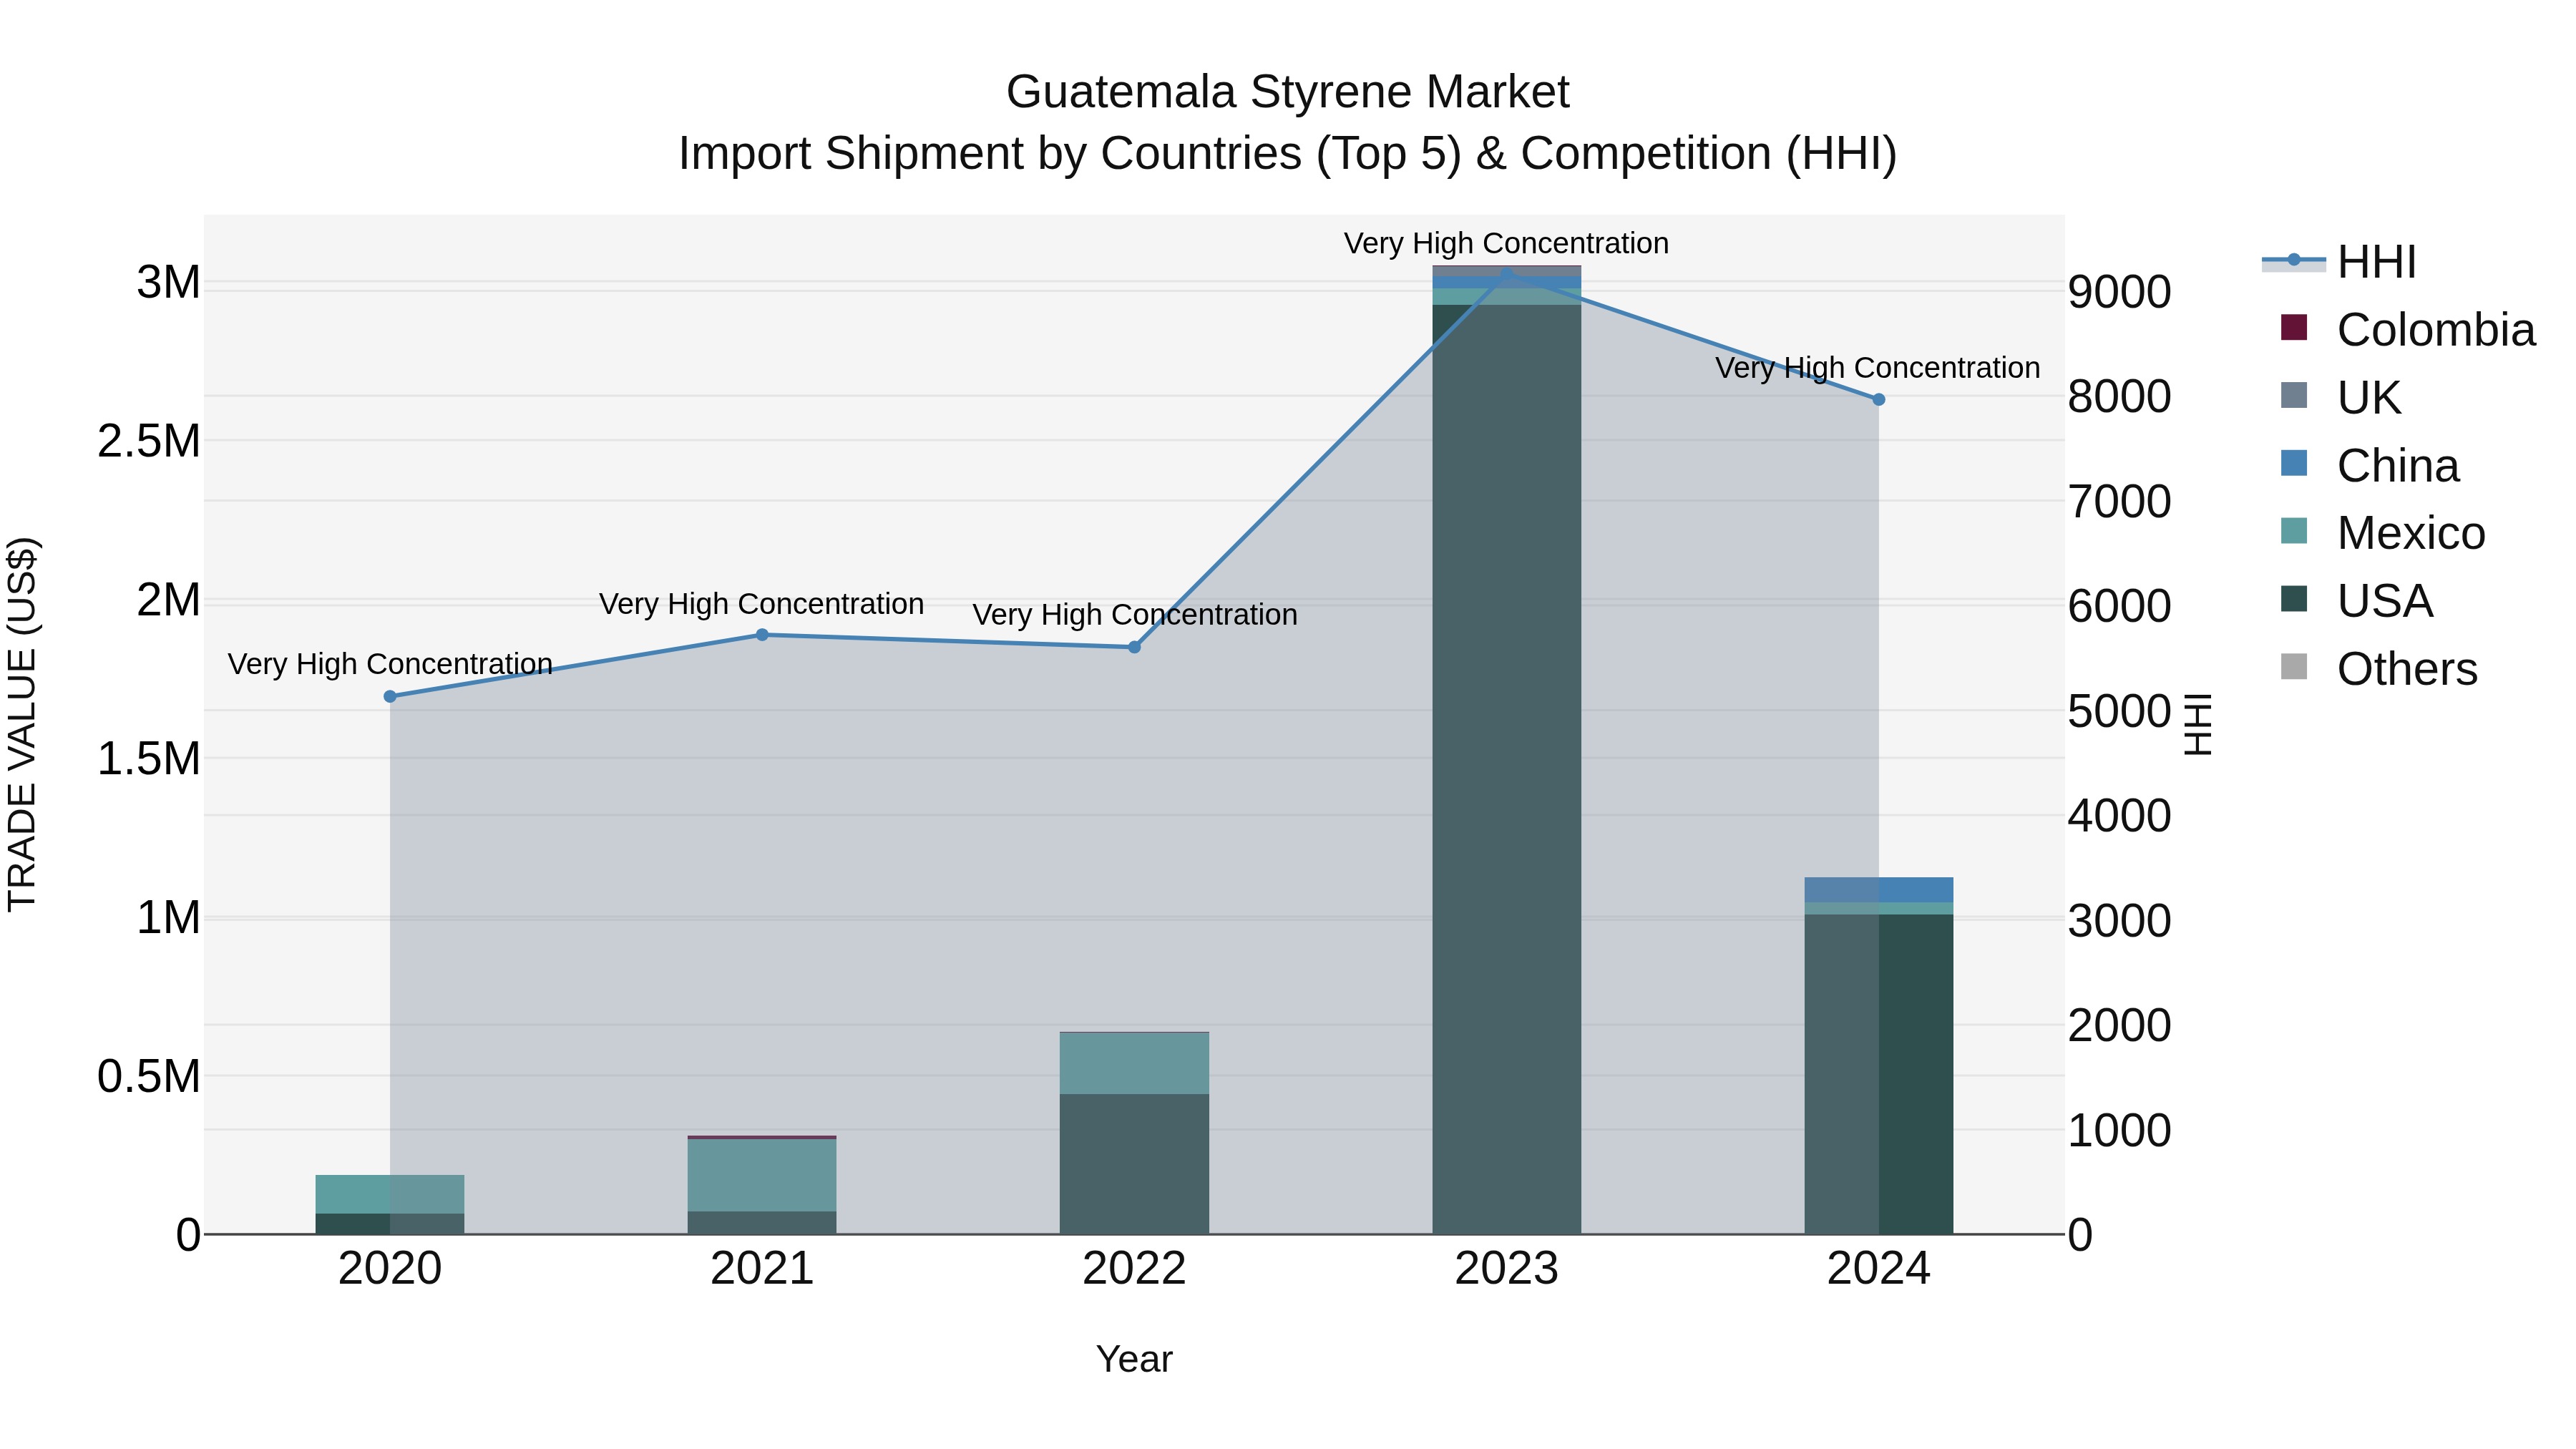Image resolution: width=2576 pixels, height=1449 pixels.
Task: Select the 2024 HHI data point
Action: (x=1878, y=399)
